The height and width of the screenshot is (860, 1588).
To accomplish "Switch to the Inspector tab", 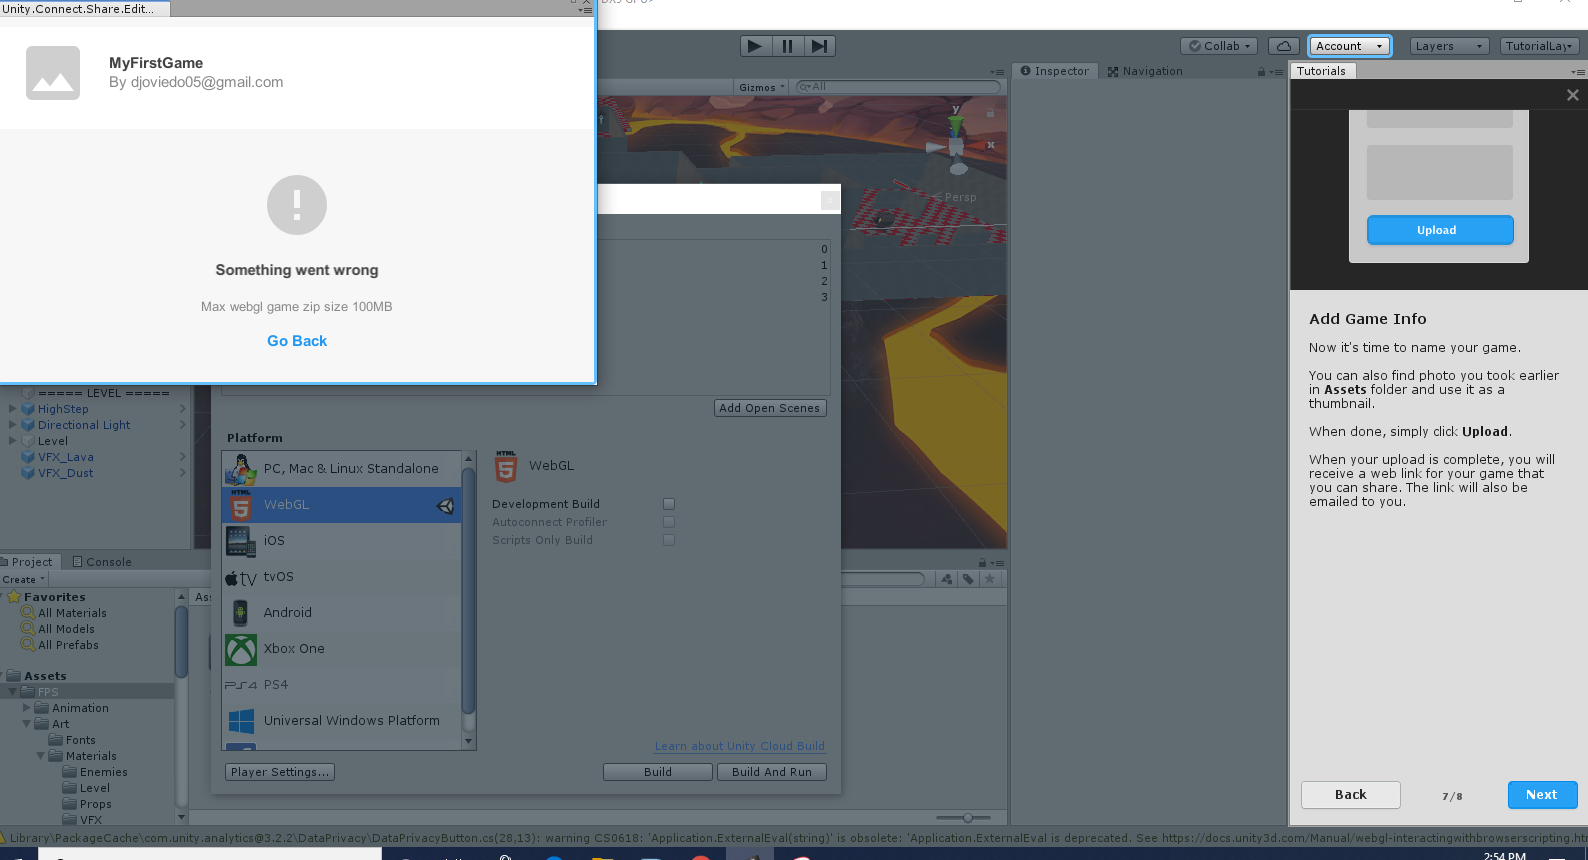I will tap(1055, 71).
